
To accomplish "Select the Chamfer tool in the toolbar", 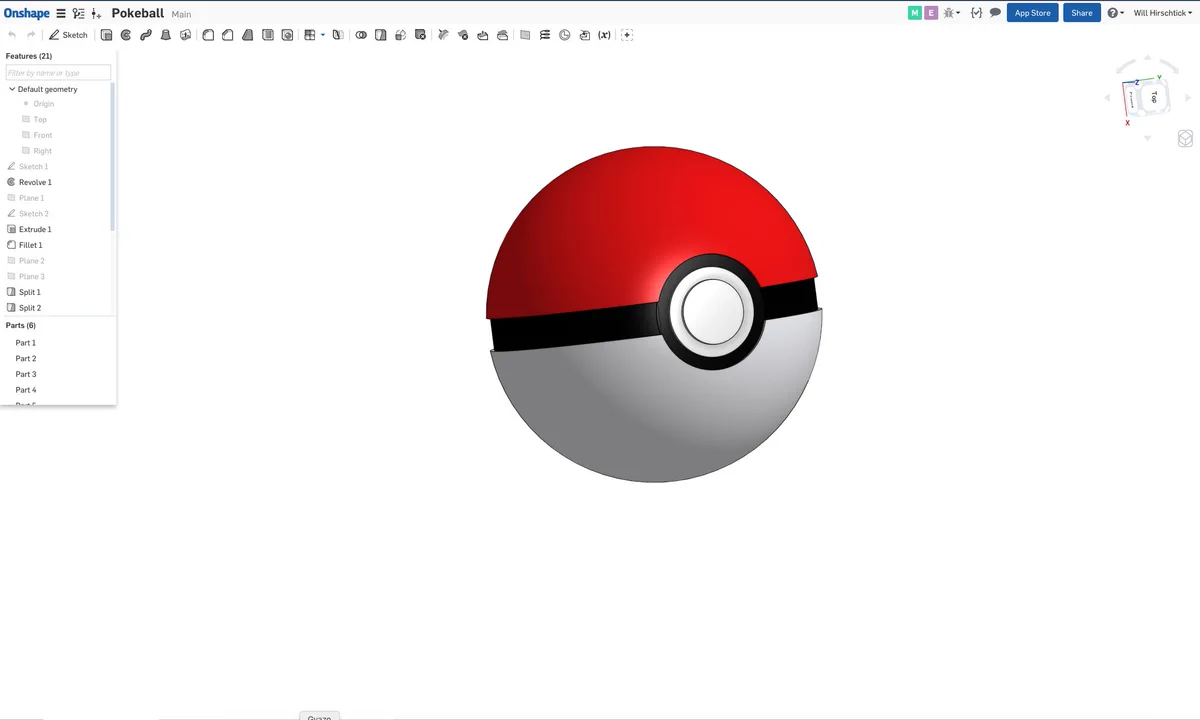I will [228, 35].
